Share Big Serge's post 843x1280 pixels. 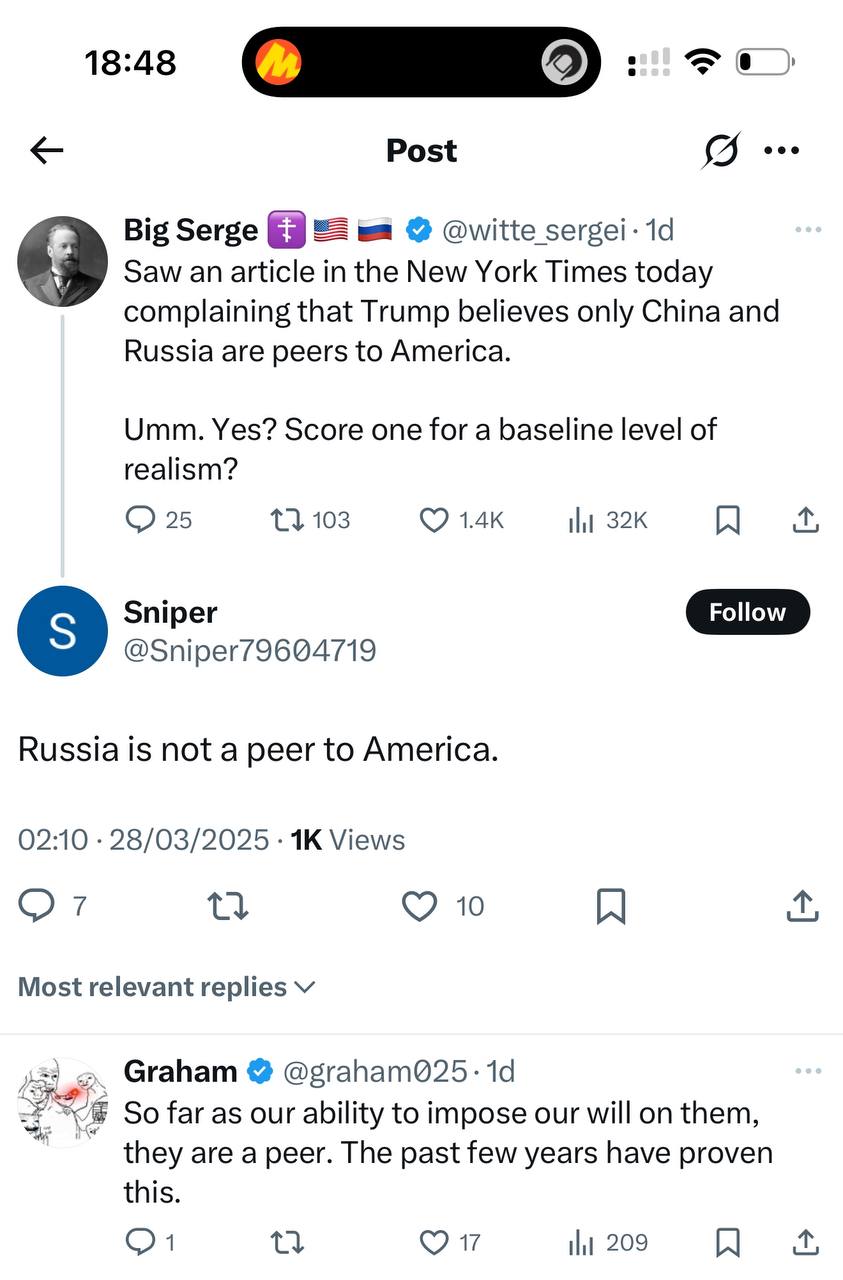coord(806,520)
